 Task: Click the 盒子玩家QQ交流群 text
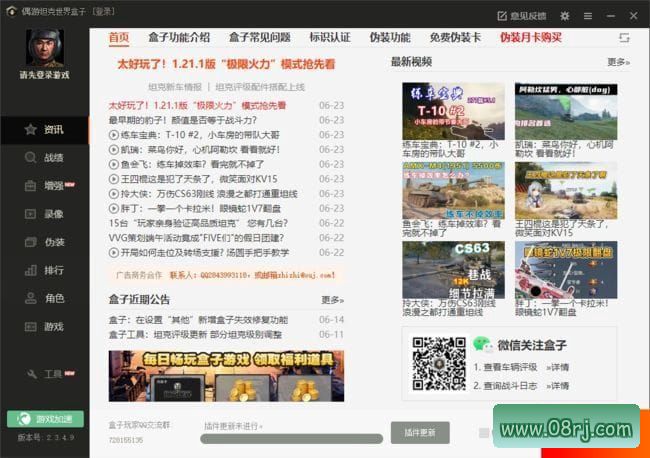click(x=139, y=425)
